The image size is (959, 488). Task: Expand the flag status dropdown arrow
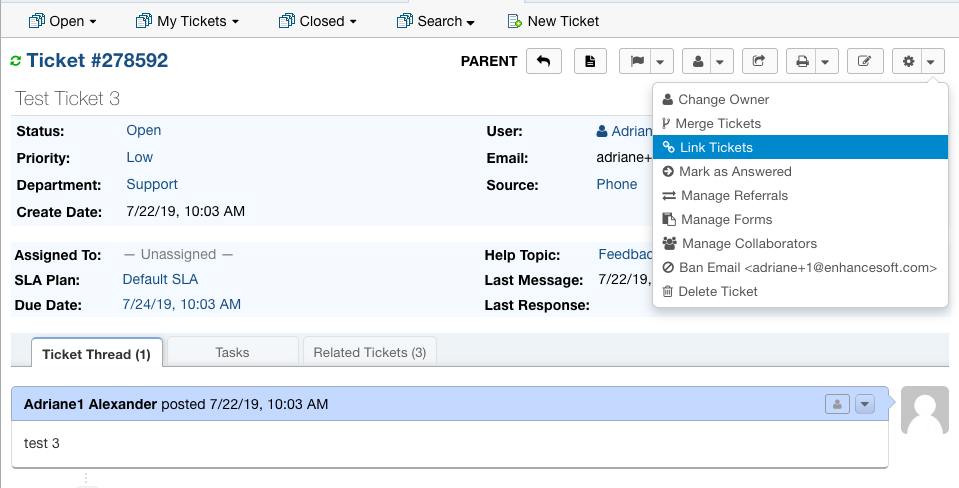click(x=660, y=62)
